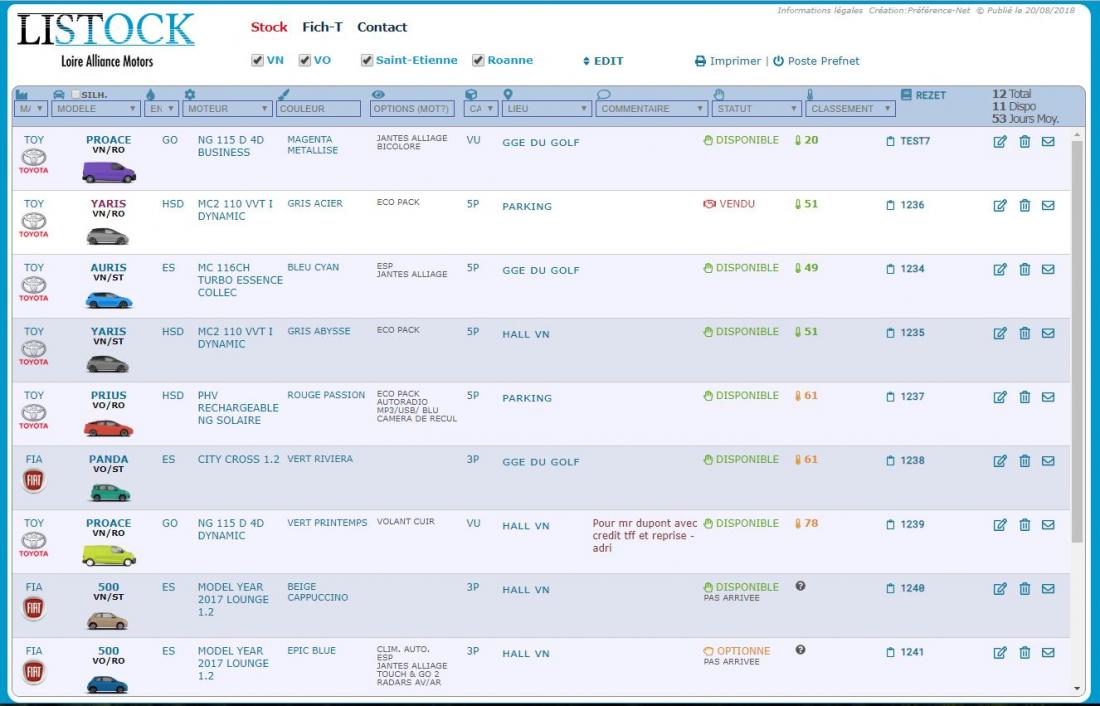Toggle the VN checkbox

click(257, 60)
